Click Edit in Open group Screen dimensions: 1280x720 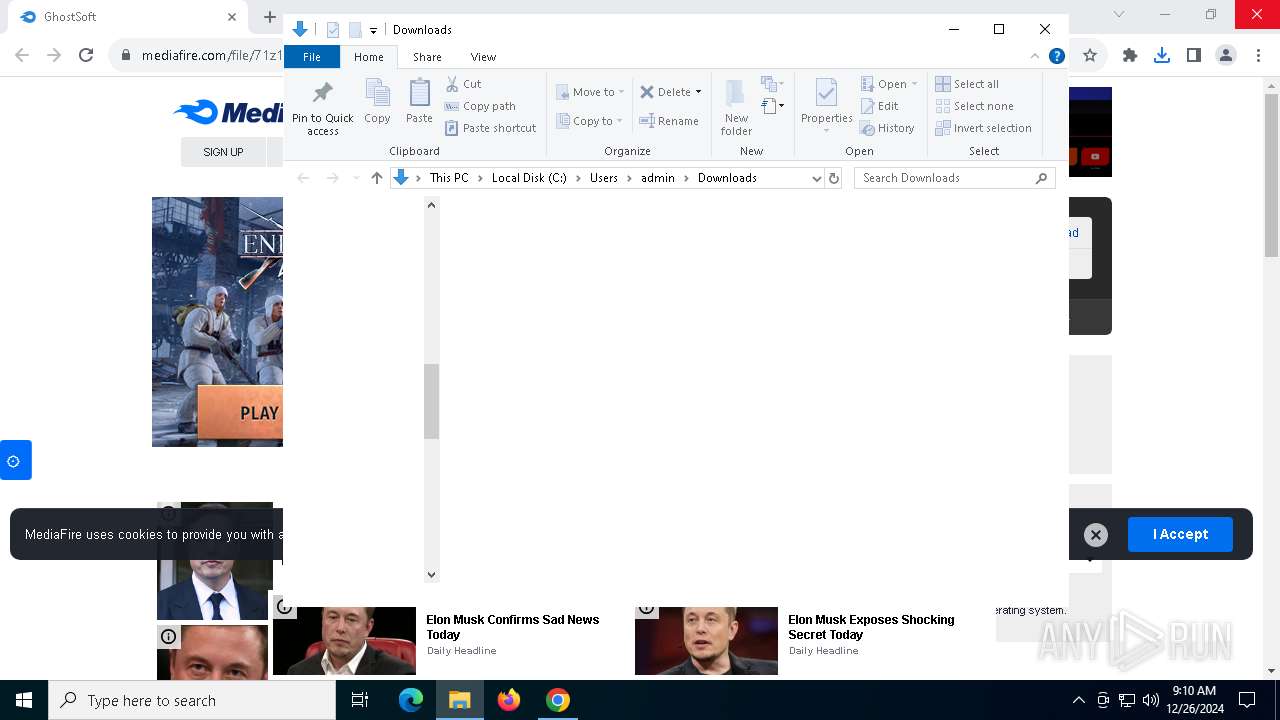pyautogui.click(x=880, y=106)
